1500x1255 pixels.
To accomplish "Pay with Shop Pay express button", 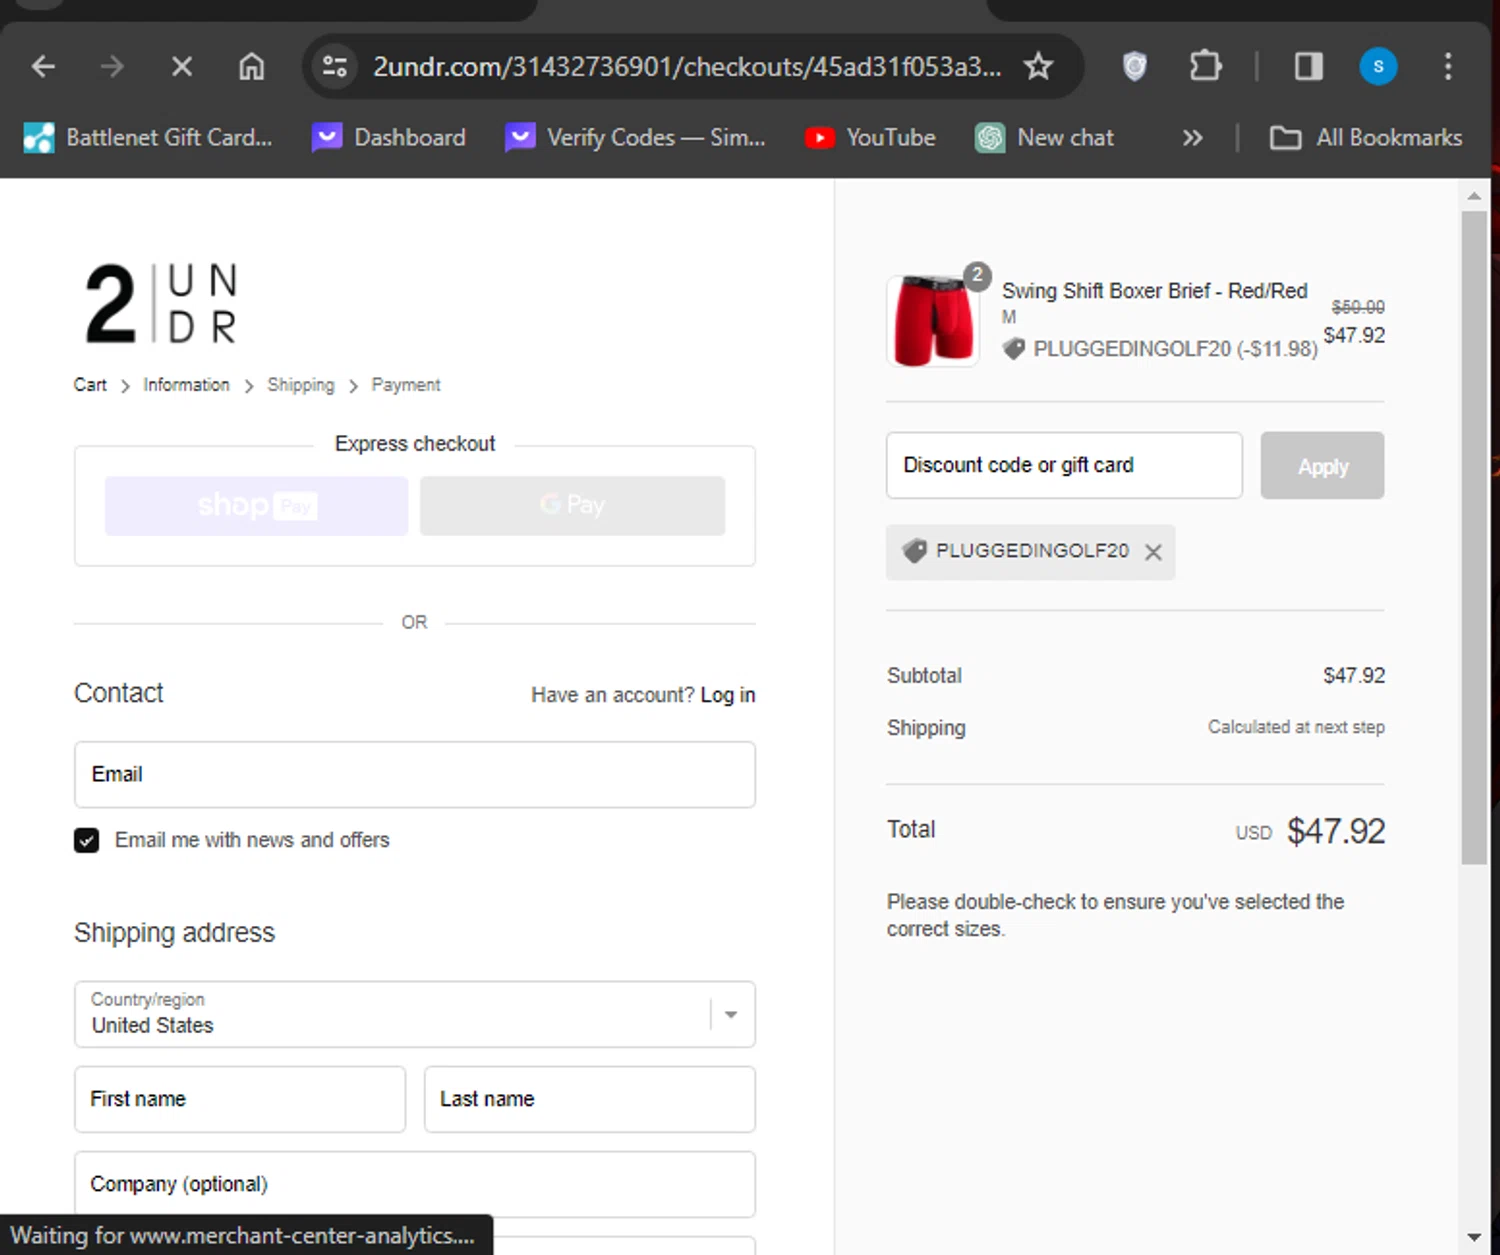I will [x=256, y=505].
